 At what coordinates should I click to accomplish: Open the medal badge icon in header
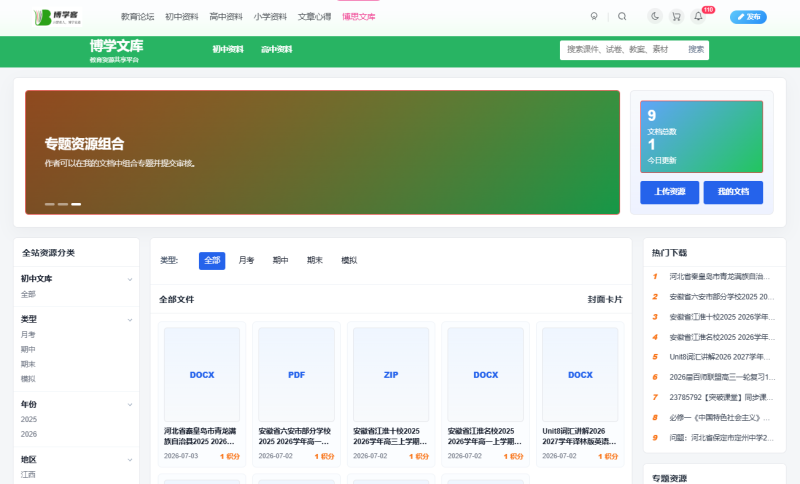pos(594,16)
